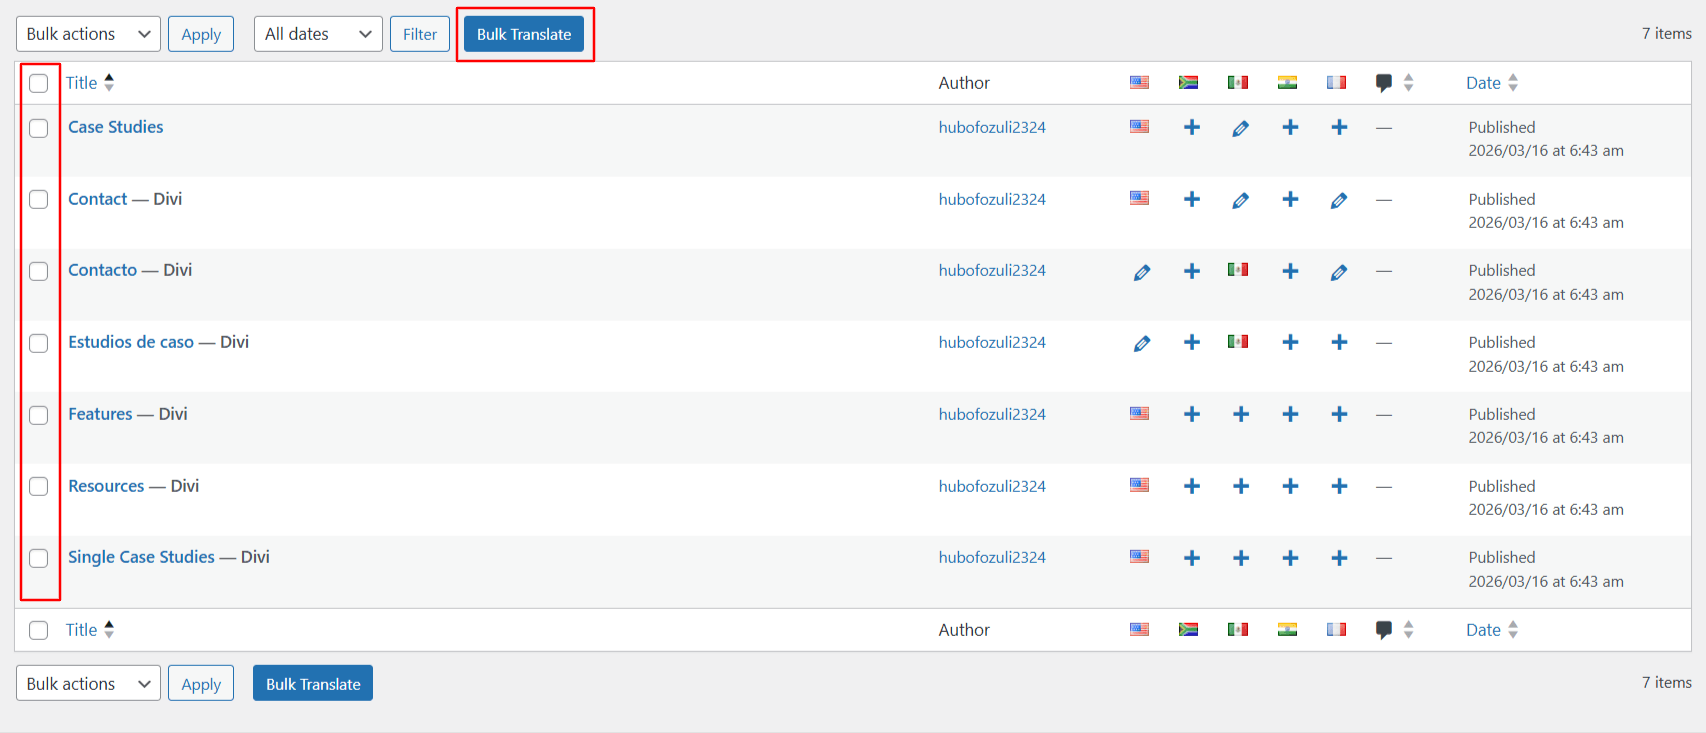Select all pages via top header checkbox

[x=39, y=83]
